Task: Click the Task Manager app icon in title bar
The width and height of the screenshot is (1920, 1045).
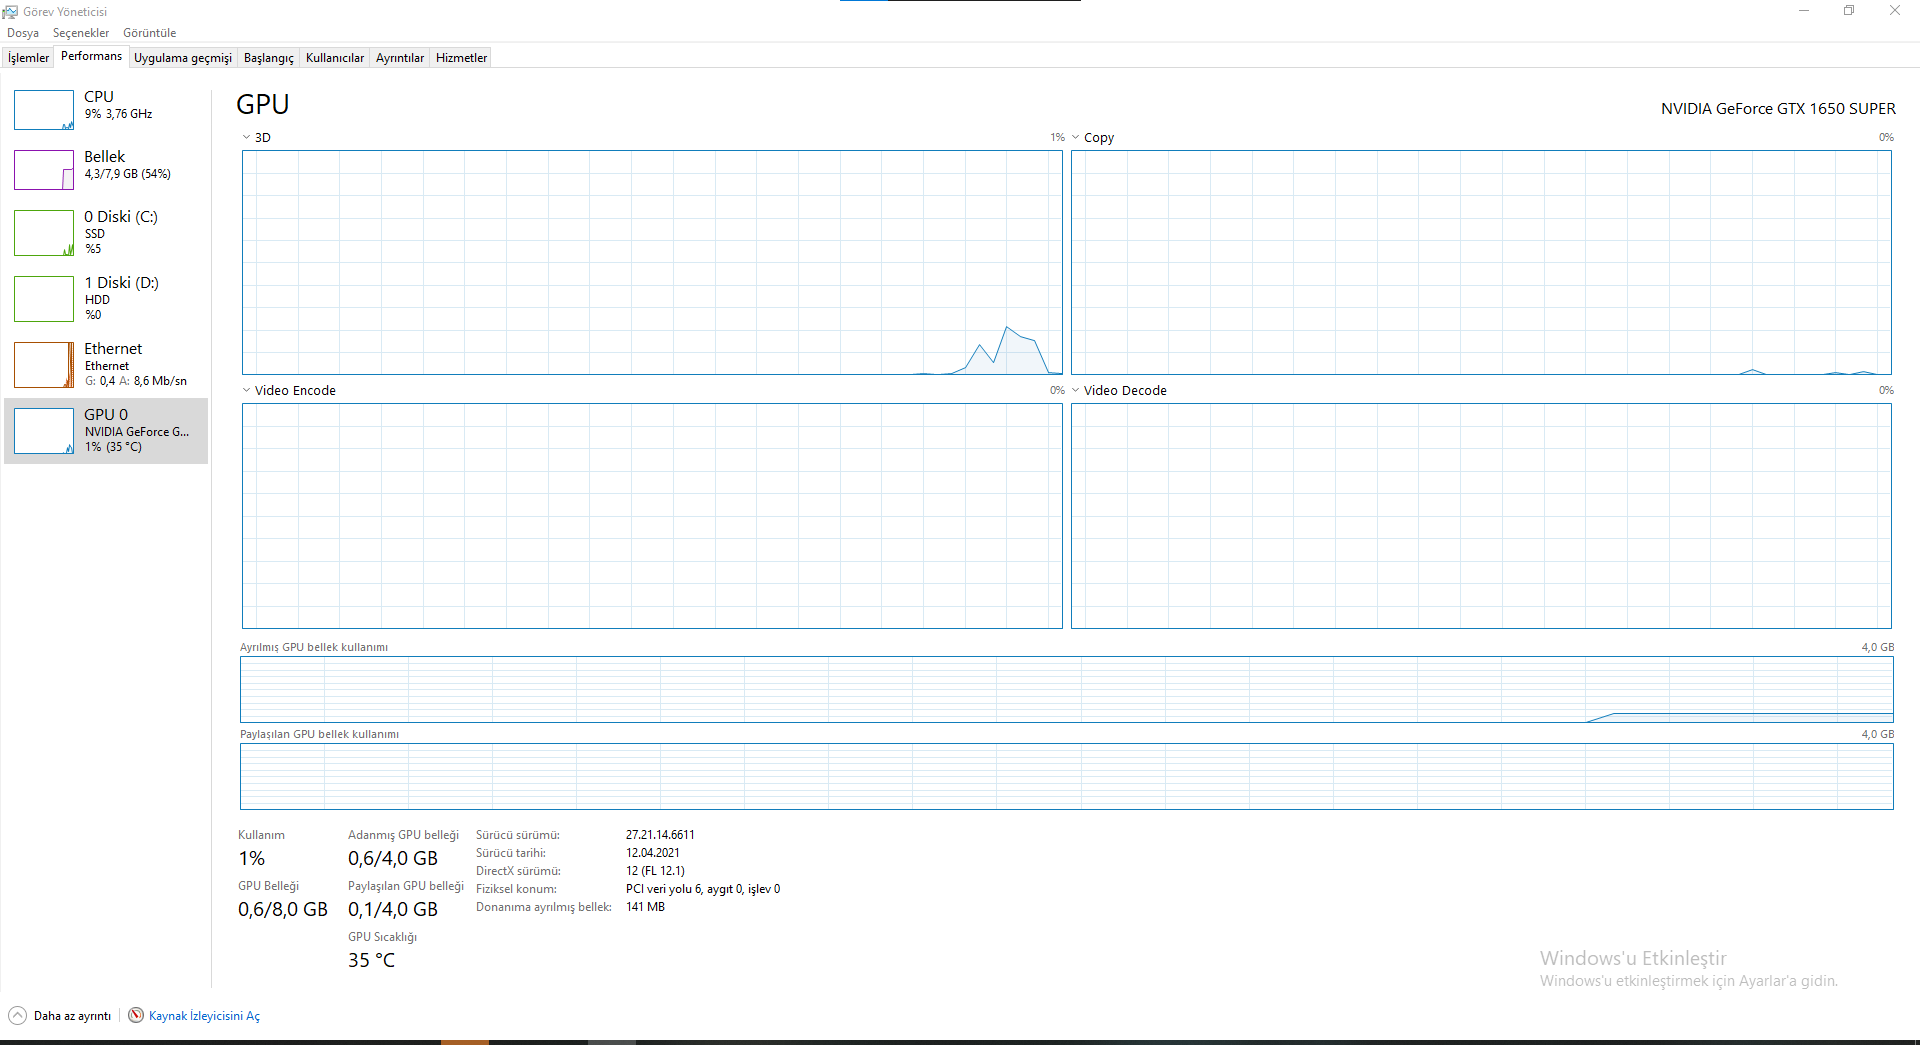Action: pyautogui.click(x=10, y=11)
